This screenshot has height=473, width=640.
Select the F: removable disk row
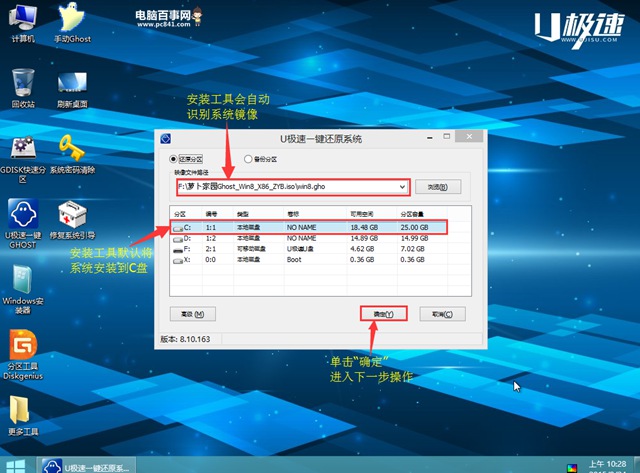309,249
